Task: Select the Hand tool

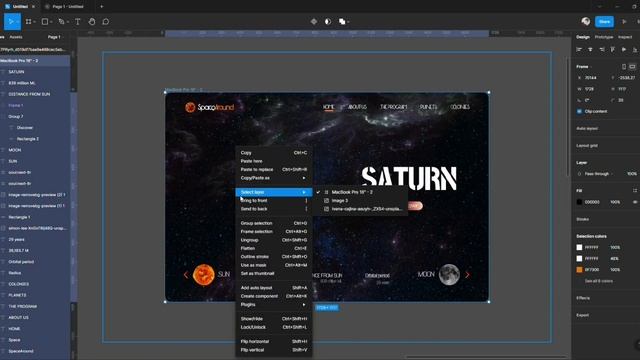Action: (x=92, y=22)
